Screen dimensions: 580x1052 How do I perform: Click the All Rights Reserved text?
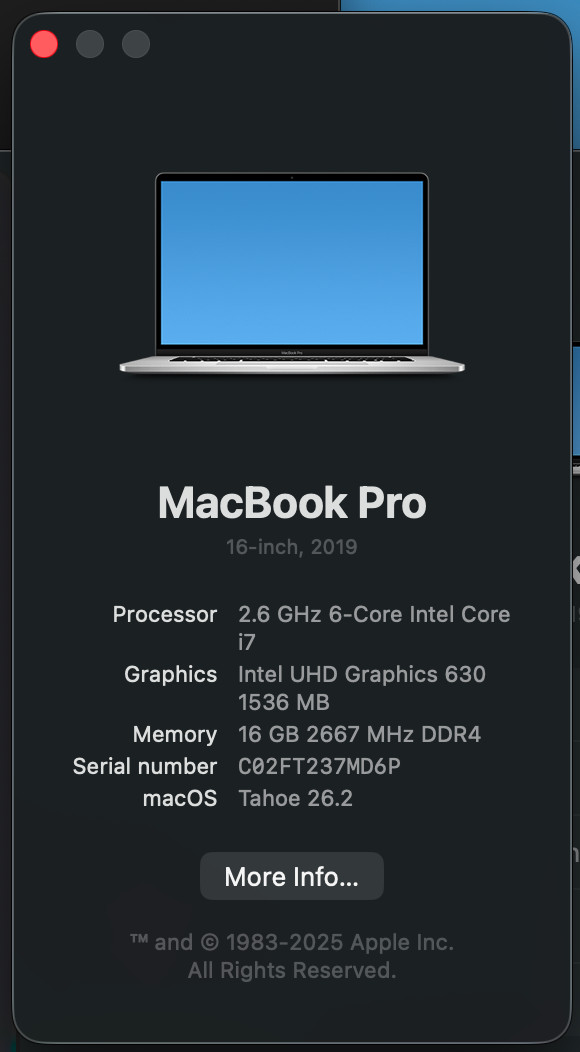pos(292,970)
